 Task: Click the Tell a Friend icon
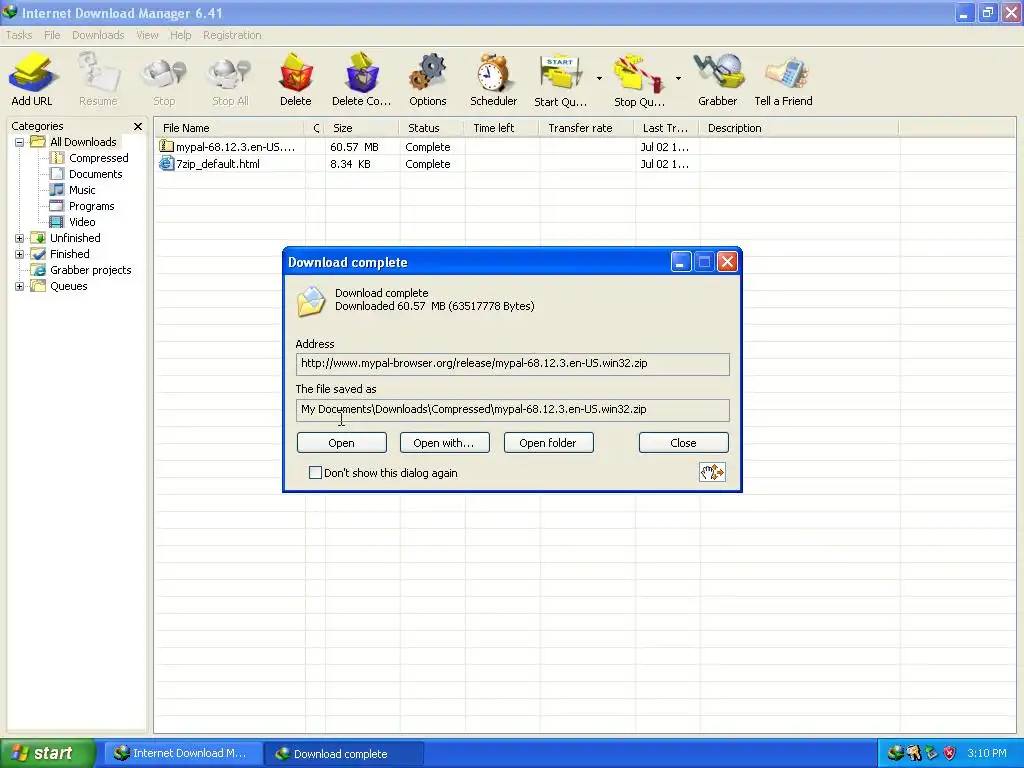[x=786, y=72]
